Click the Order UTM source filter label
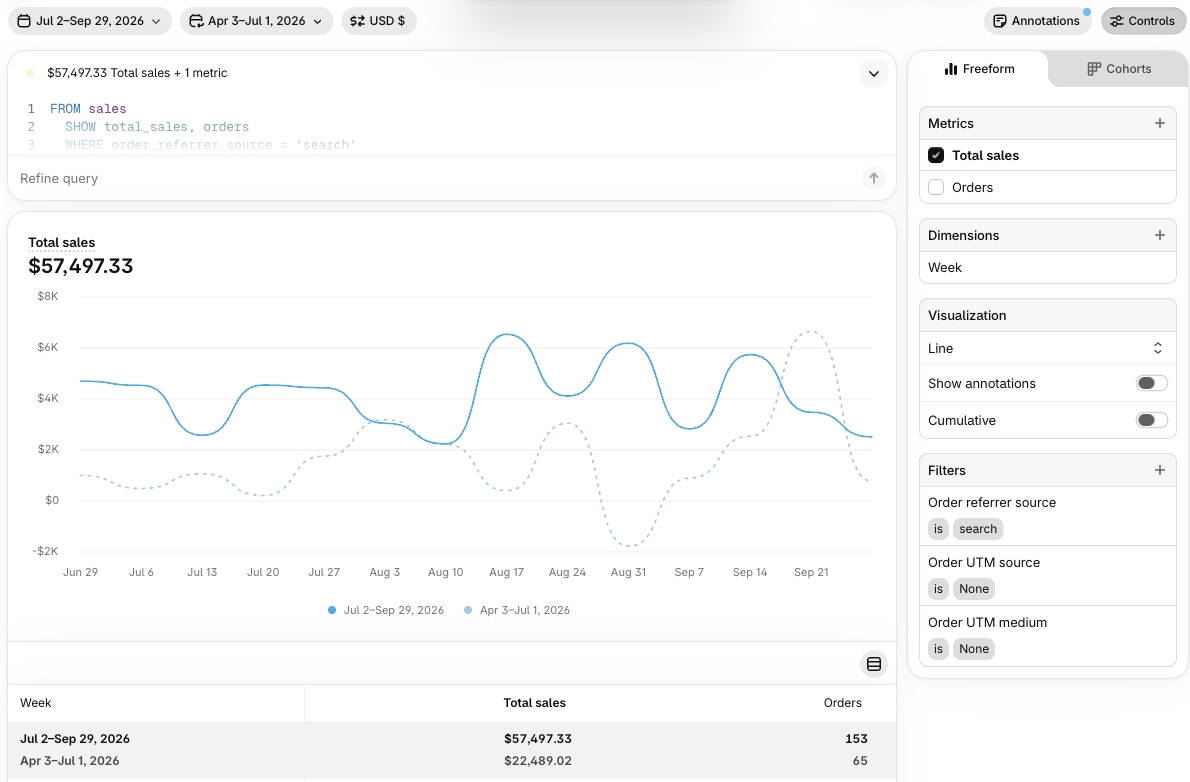Image resolution: width=1190 pixels, height=782 pixels. pyautogui.click(x=984, y=563)
